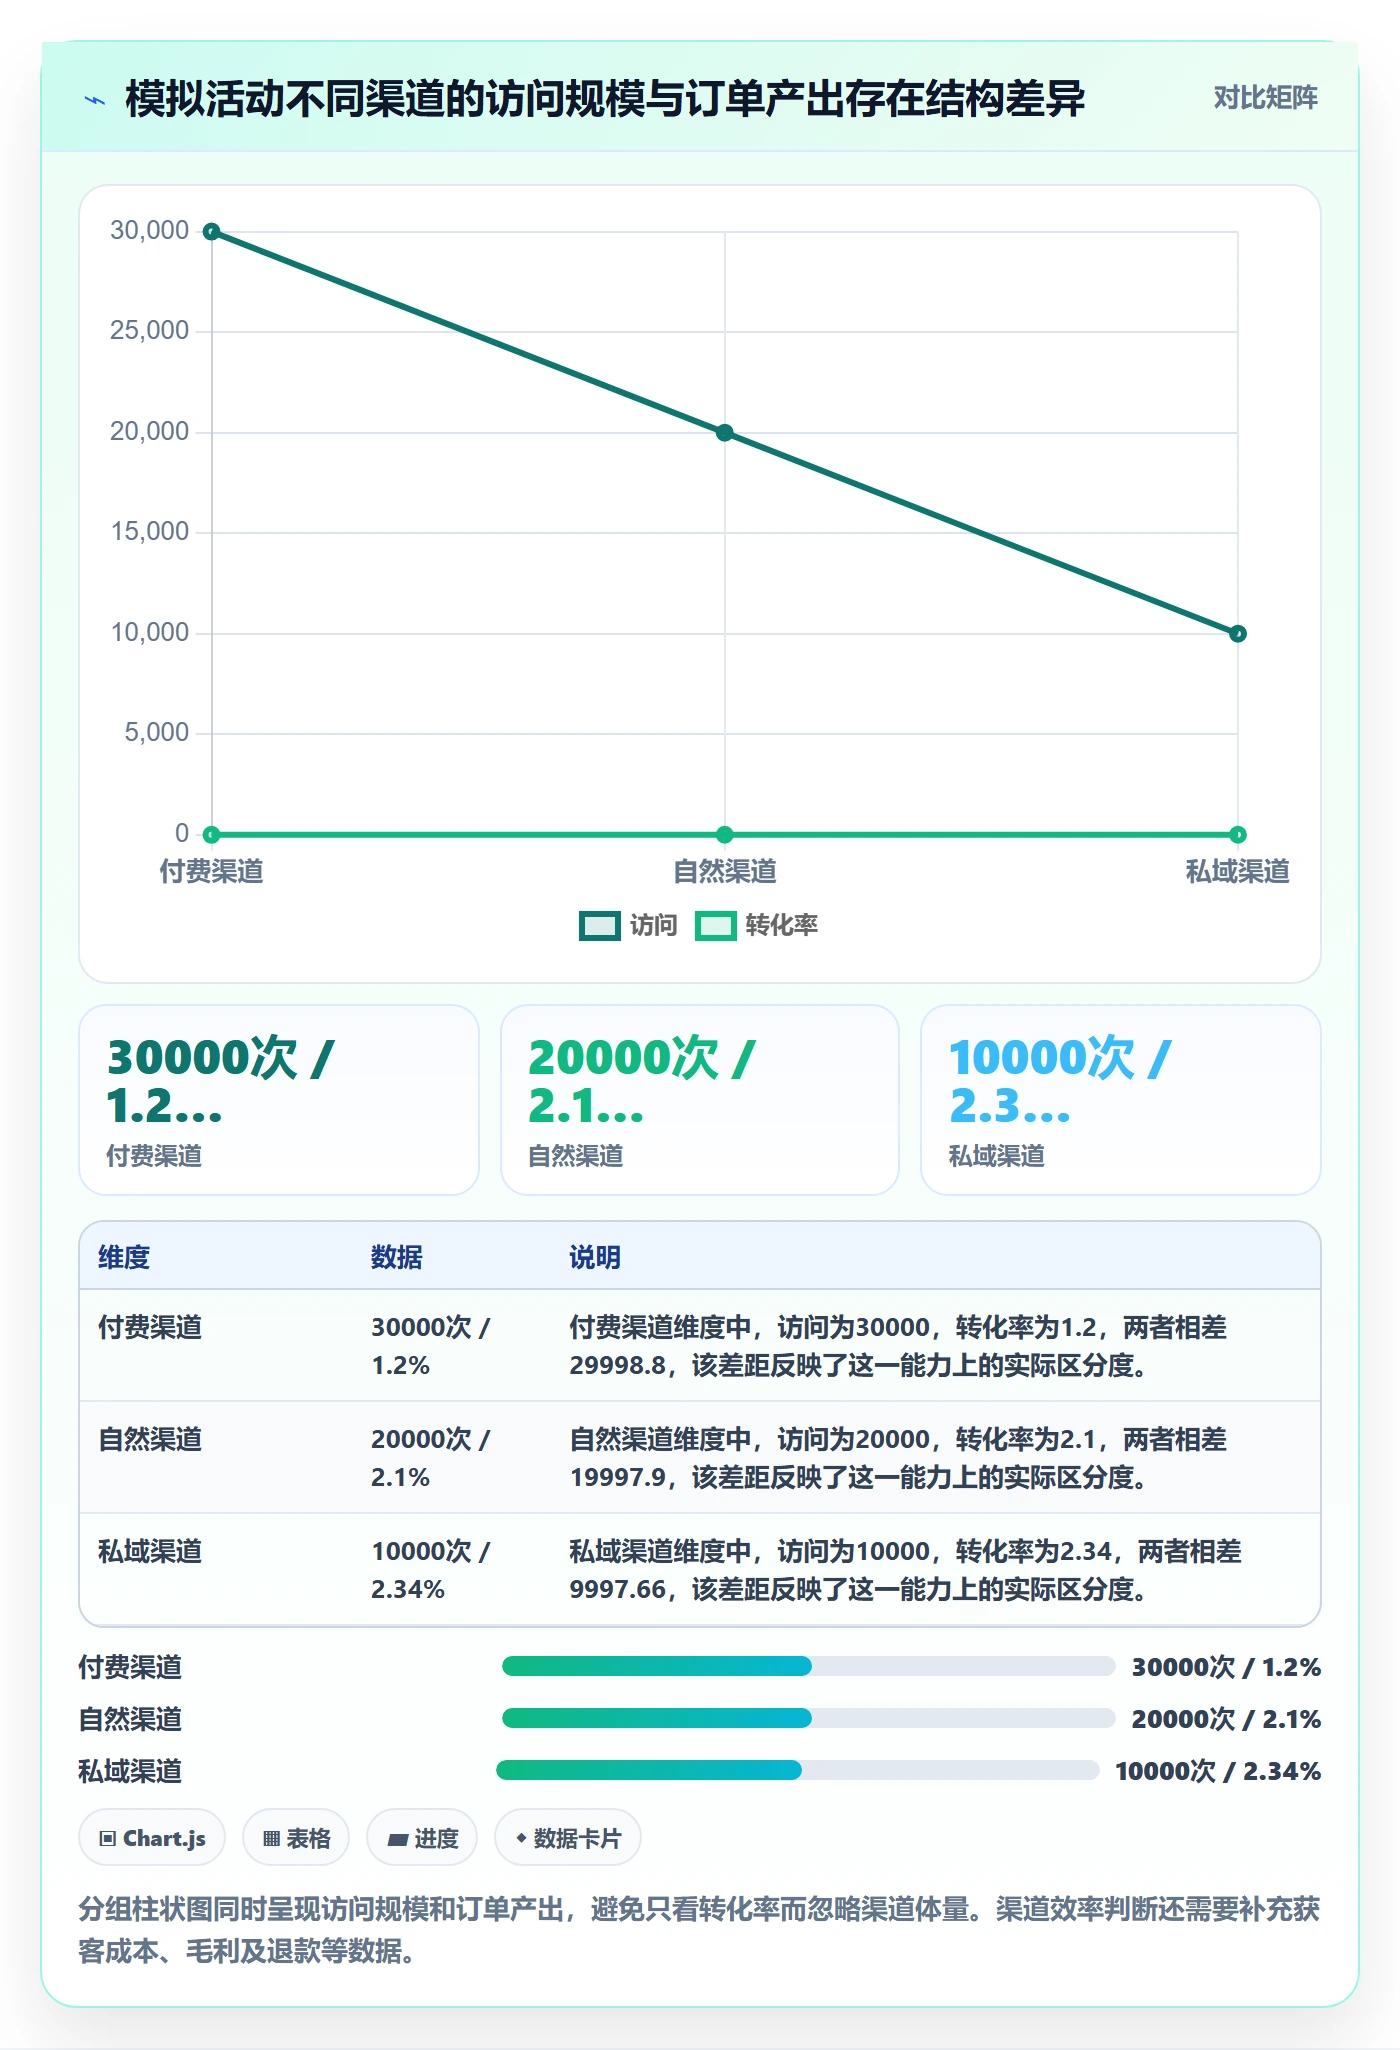Click the 私域渠道 progress bar
This screenshot has width=1400, height=2050.
point(798,1770)
